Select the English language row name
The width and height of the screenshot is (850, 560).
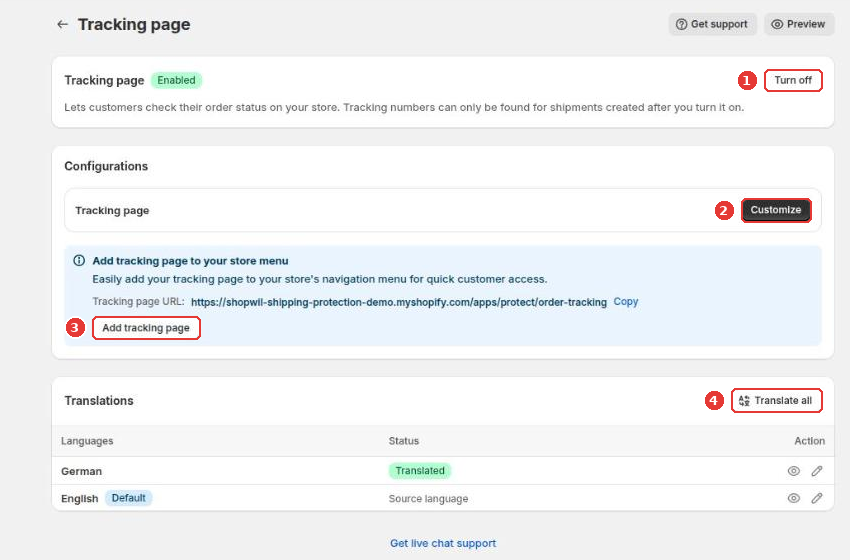click(80, 498)
